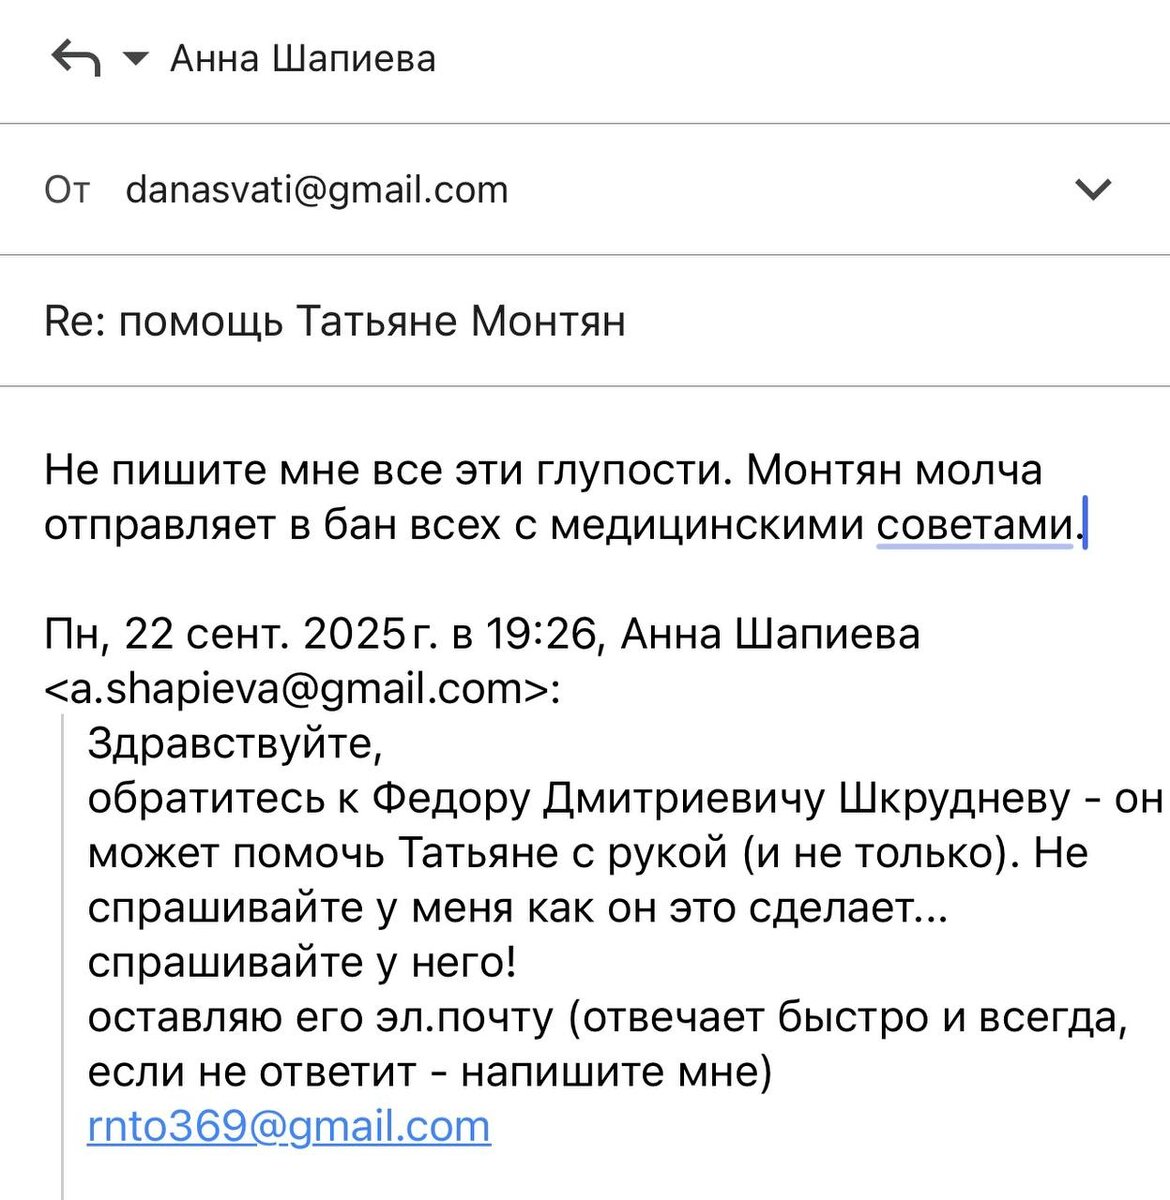Click the reply arrow icon
This screenshot has width=1170, height=1200.
(75, 58)
